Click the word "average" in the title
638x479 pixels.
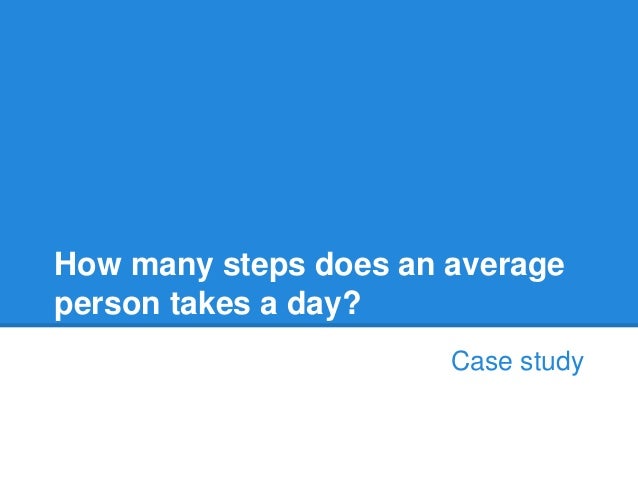tap(504, 267)
